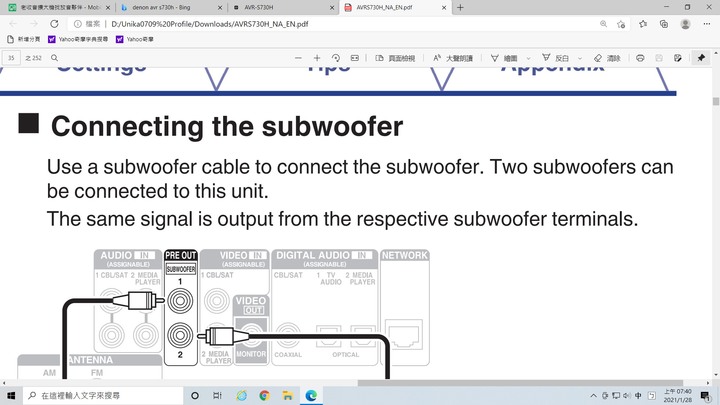Start read aloud (大聲朗讀)
The height and width of the screenshot is (405, 720).
pos(453,58)
